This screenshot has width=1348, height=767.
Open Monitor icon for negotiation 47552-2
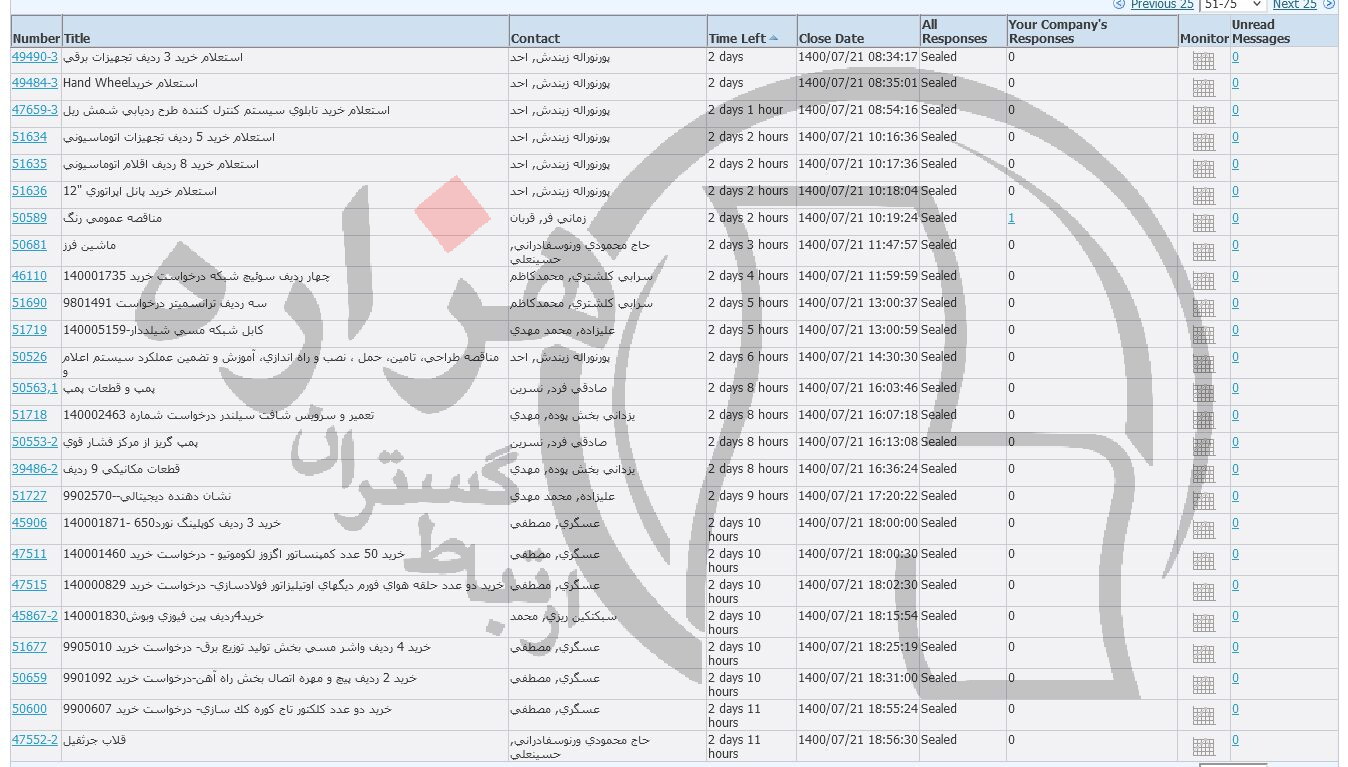(x=1203, y=745)
